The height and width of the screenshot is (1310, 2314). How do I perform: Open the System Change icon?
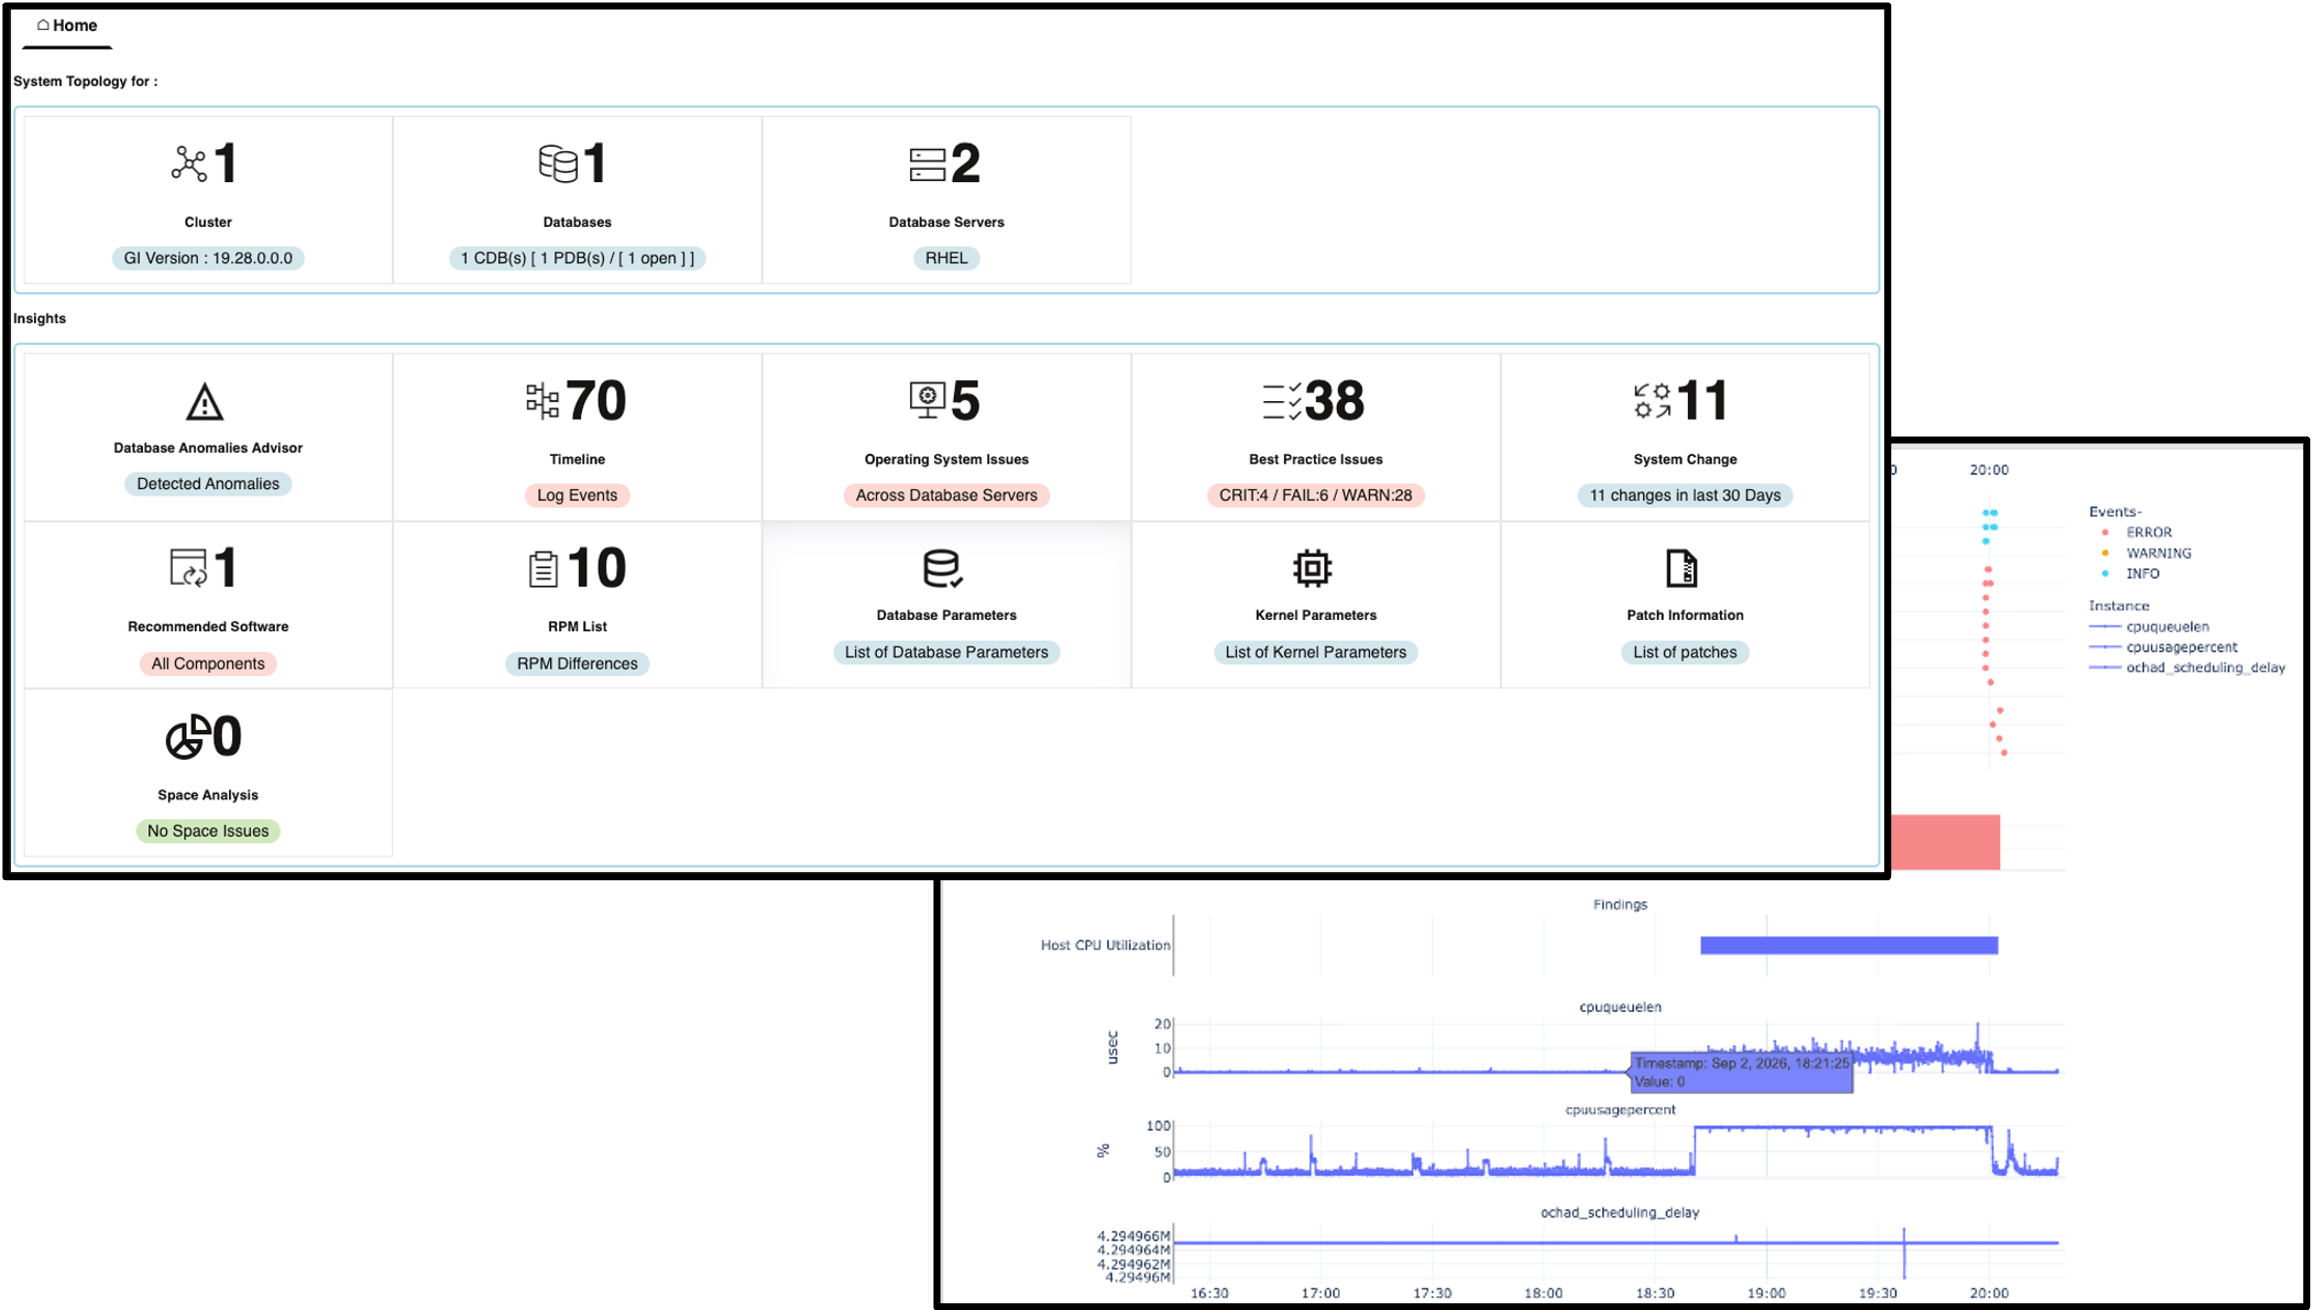1652,401
